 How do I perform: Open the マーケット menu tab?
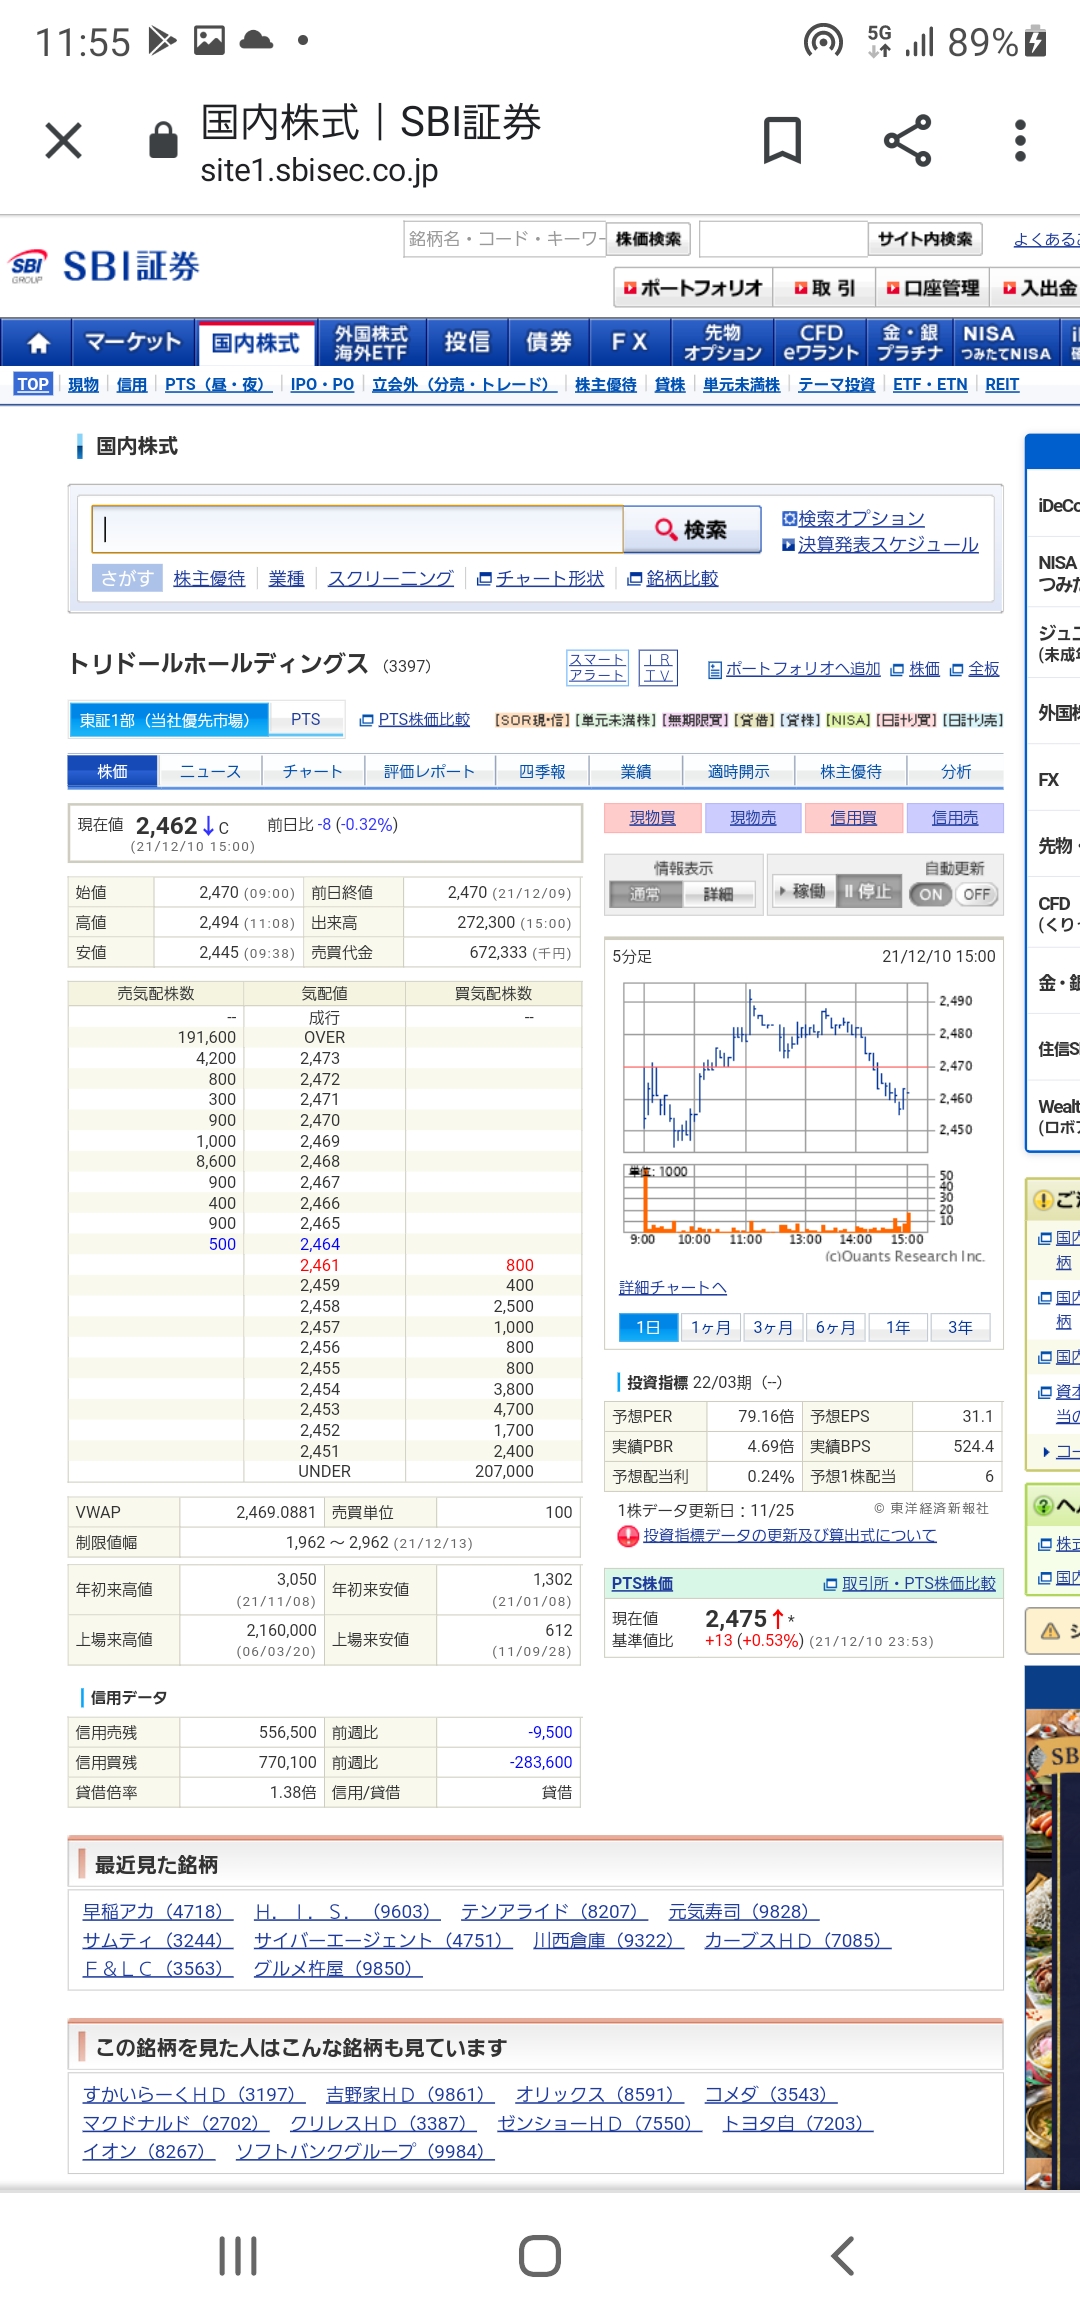[x=134, y=343]
